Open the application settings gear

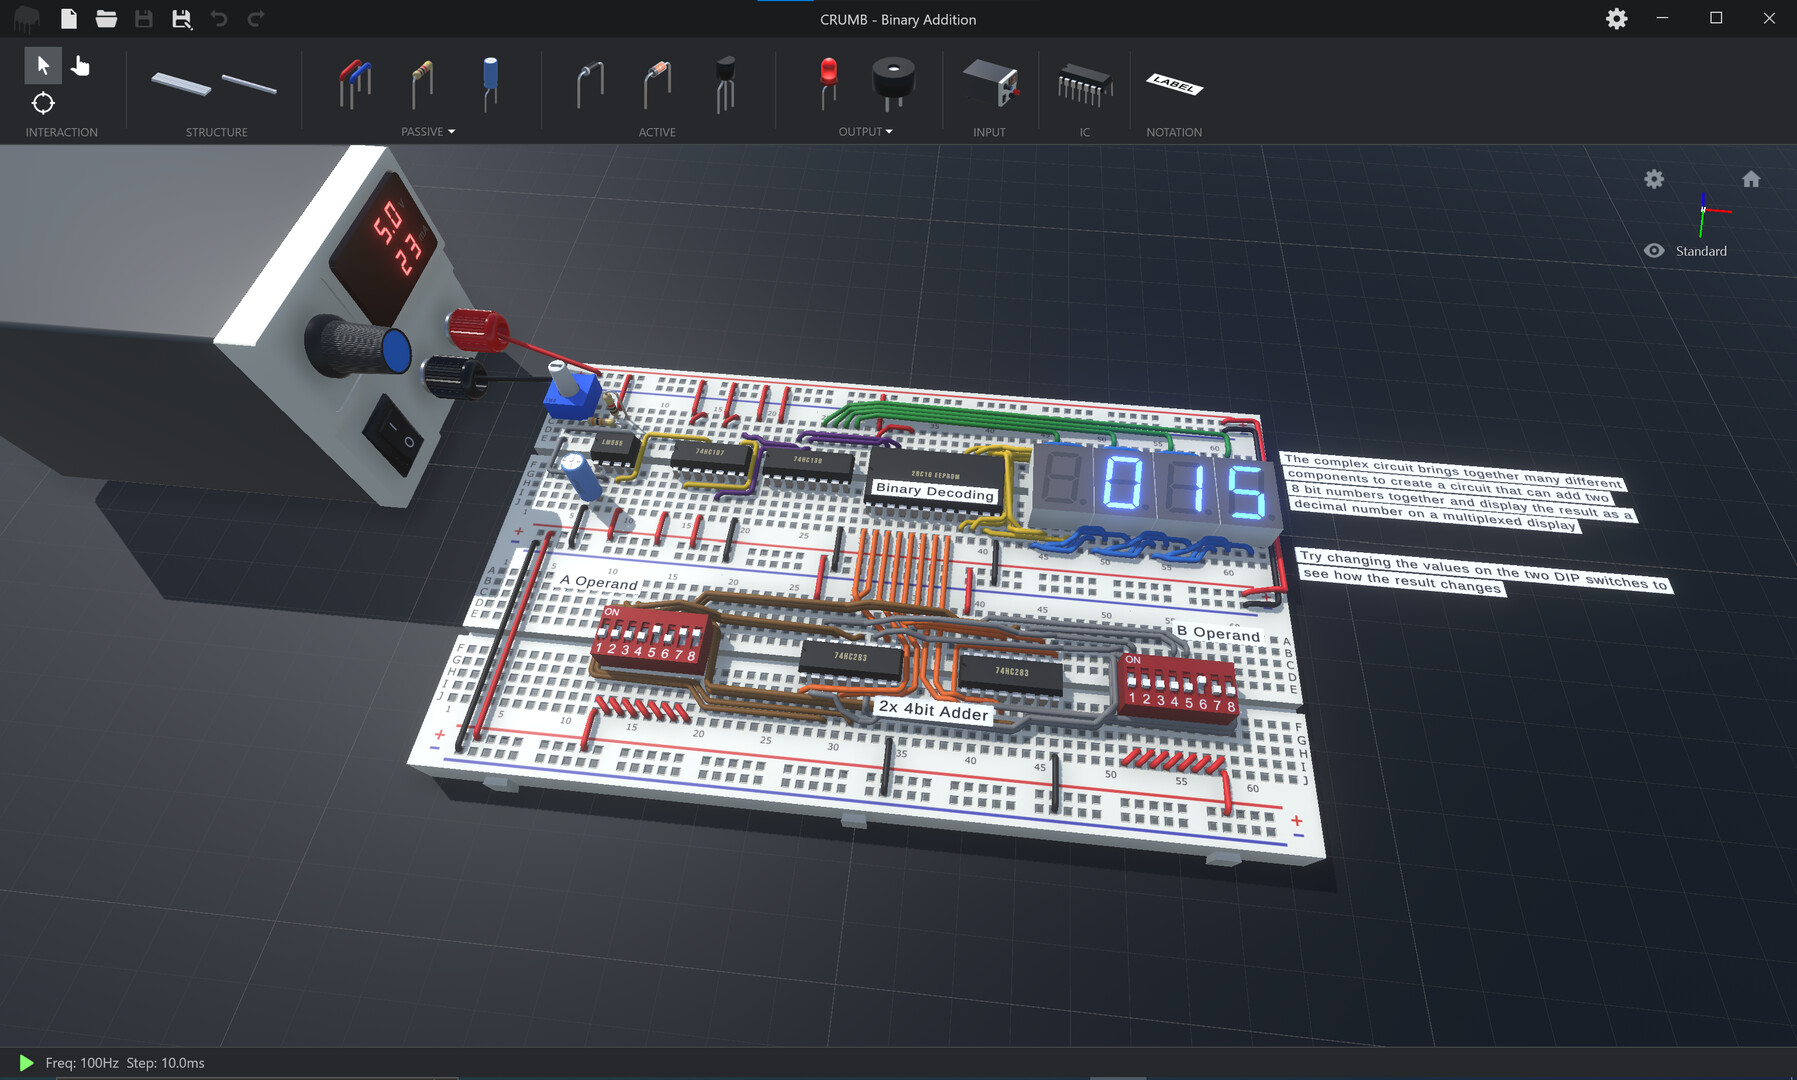[1615, 18]
